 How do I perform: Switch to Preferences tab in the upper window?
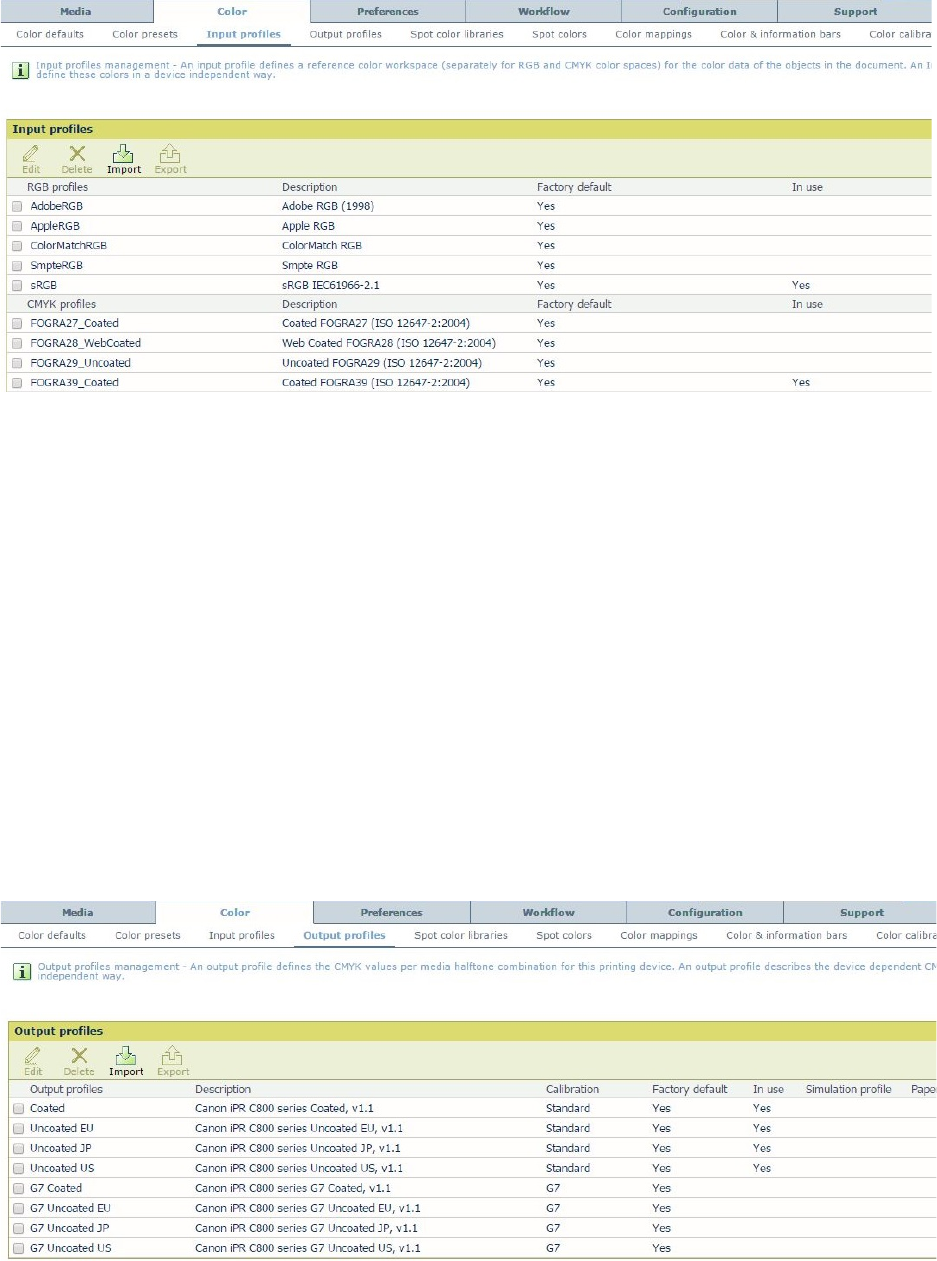tap(388, 12)
